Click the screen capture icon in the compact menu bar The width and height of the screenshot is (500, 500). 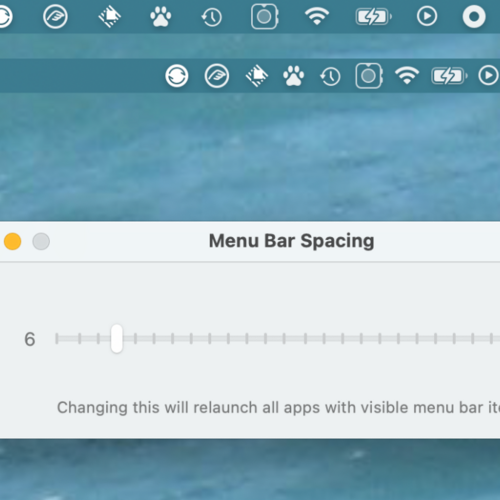(369, 76)
